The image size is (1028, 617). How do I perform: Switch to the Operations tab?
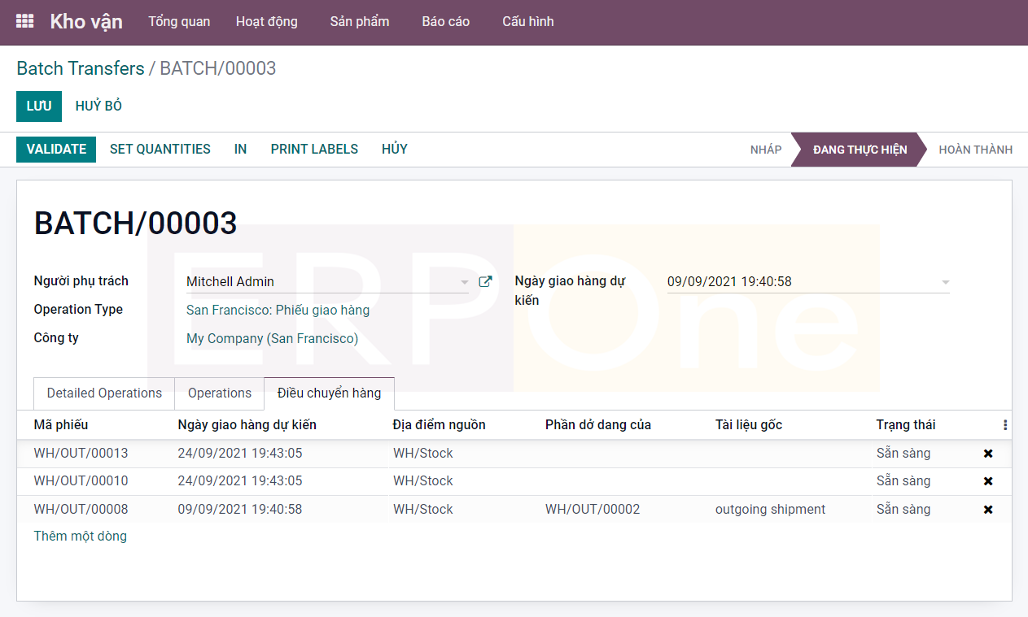(x=220, y=393)
